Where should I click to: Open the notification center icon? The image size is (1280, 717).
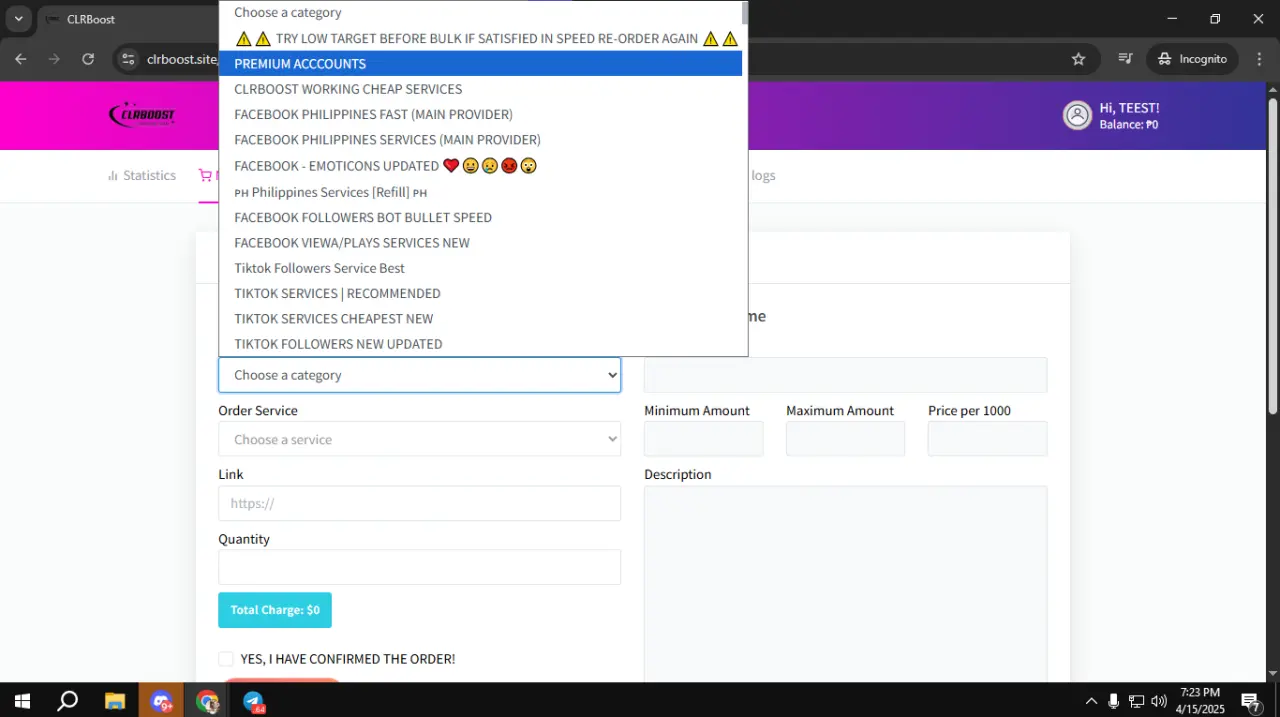(x=1250, y=701)
